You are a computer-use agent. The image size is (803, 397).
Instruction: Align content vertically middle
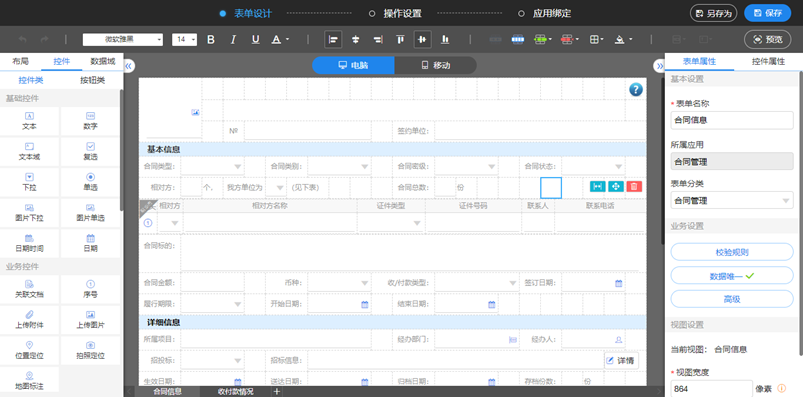click(422, 39)
